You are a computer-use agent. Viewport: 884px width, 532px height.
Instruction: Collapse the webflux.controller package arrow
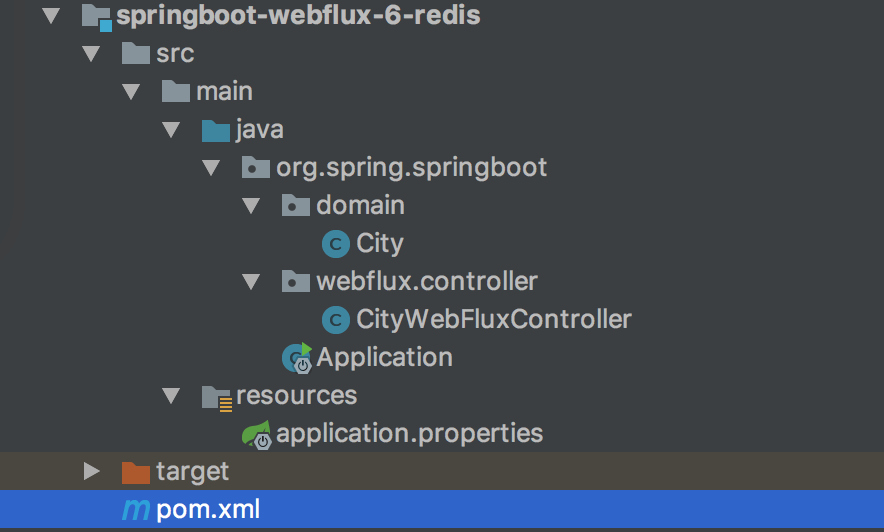(x=250, y=282)
